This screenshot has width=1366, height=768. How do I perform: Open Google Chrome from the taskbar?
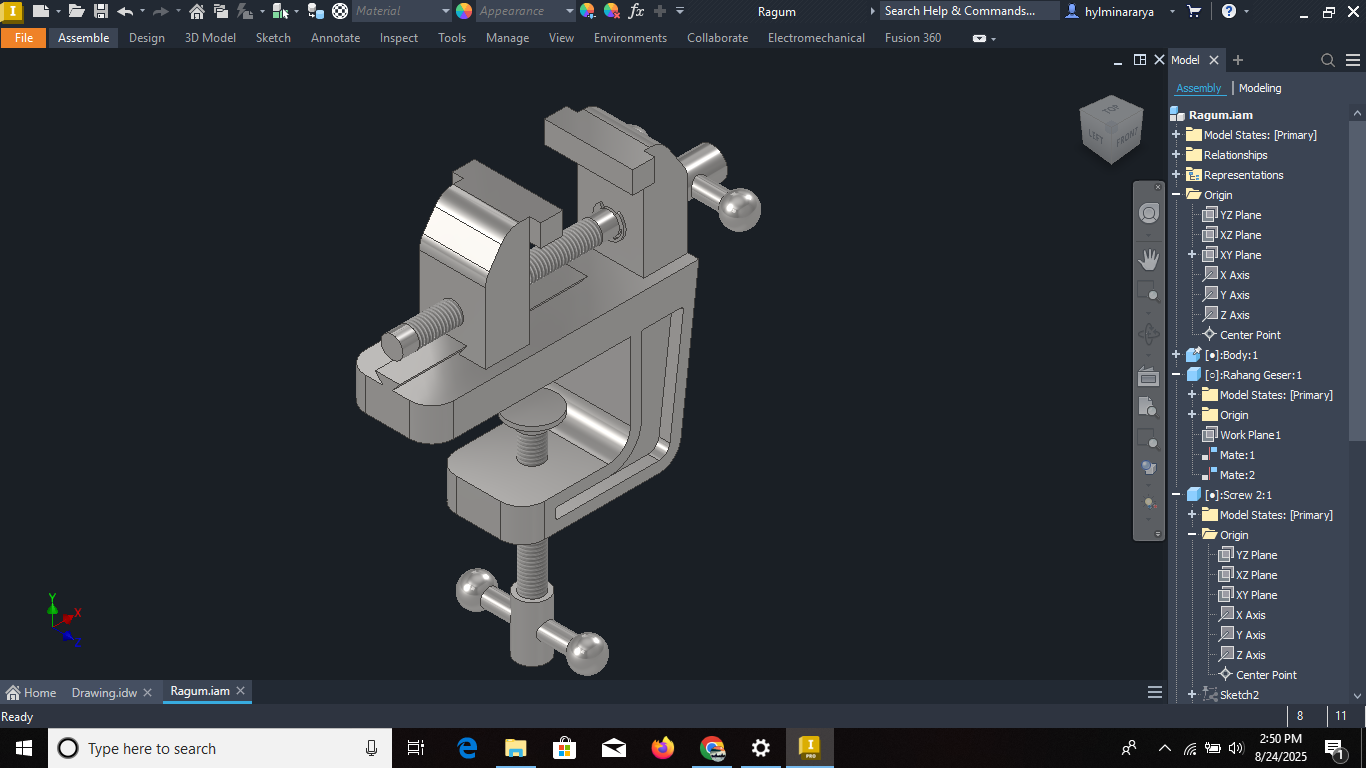[x=711, y=748]
